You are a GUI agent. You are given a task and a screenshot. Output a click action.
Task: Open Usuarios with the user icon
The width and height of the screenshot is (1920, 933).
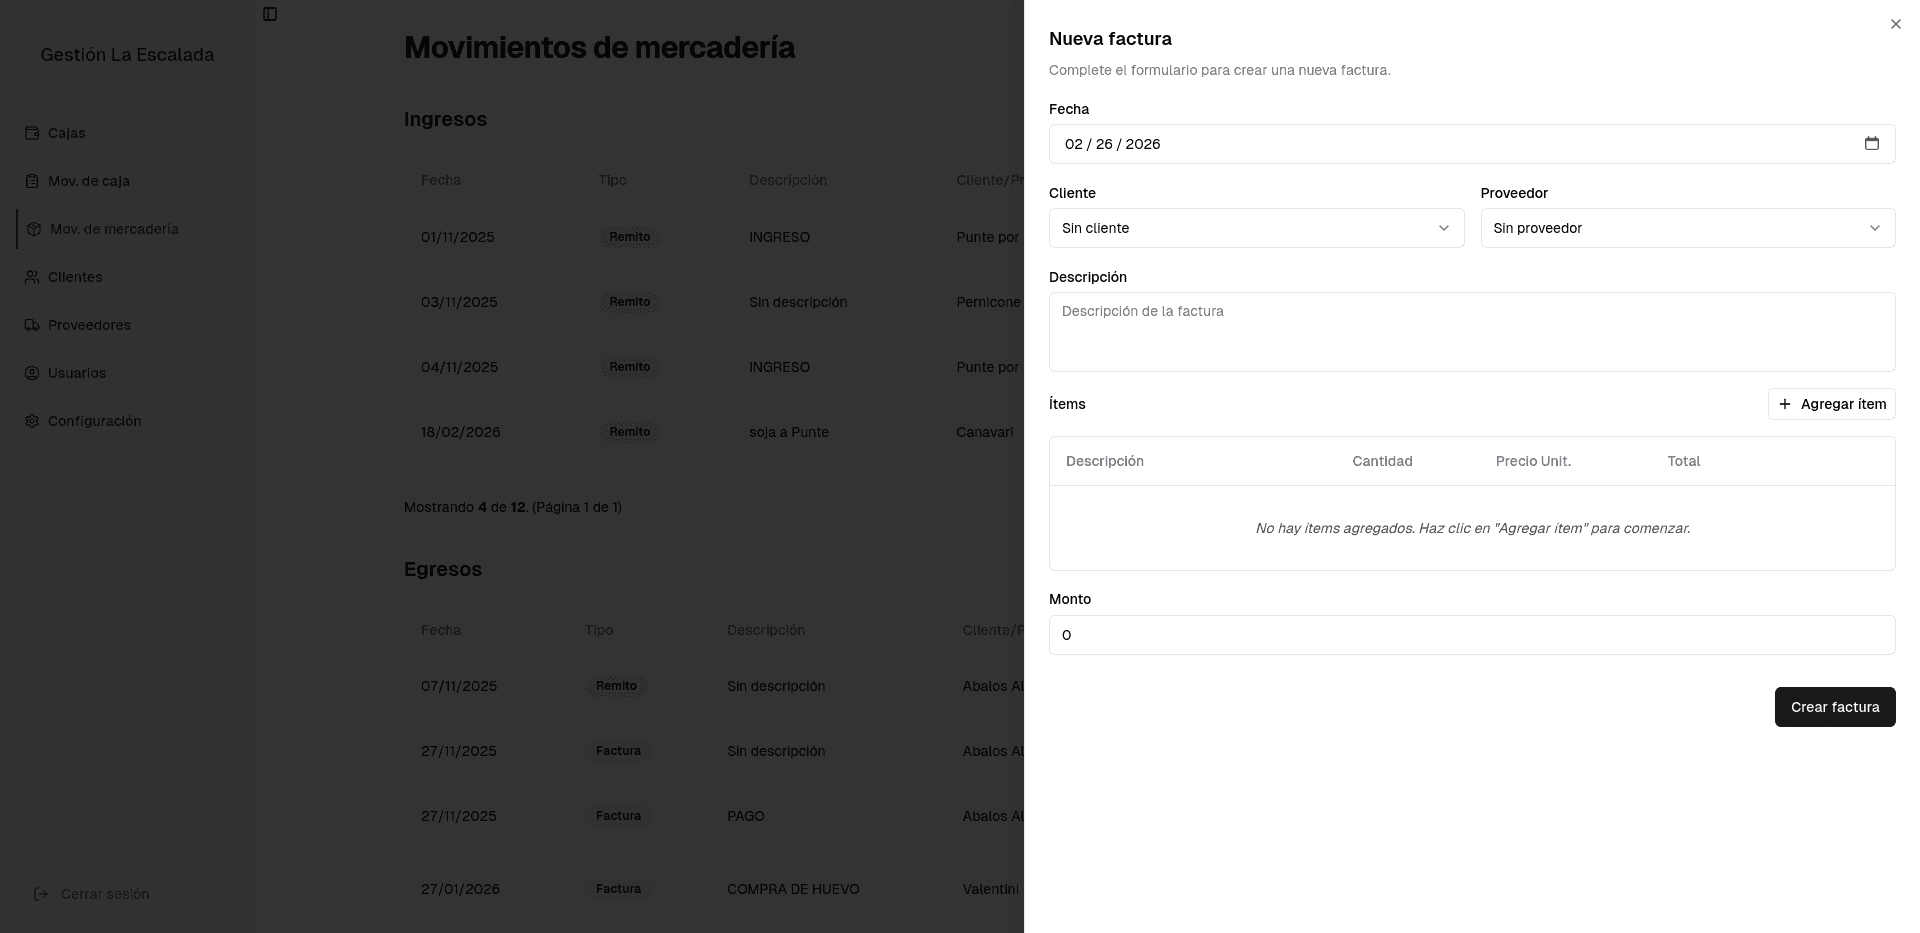coord(31,373)
